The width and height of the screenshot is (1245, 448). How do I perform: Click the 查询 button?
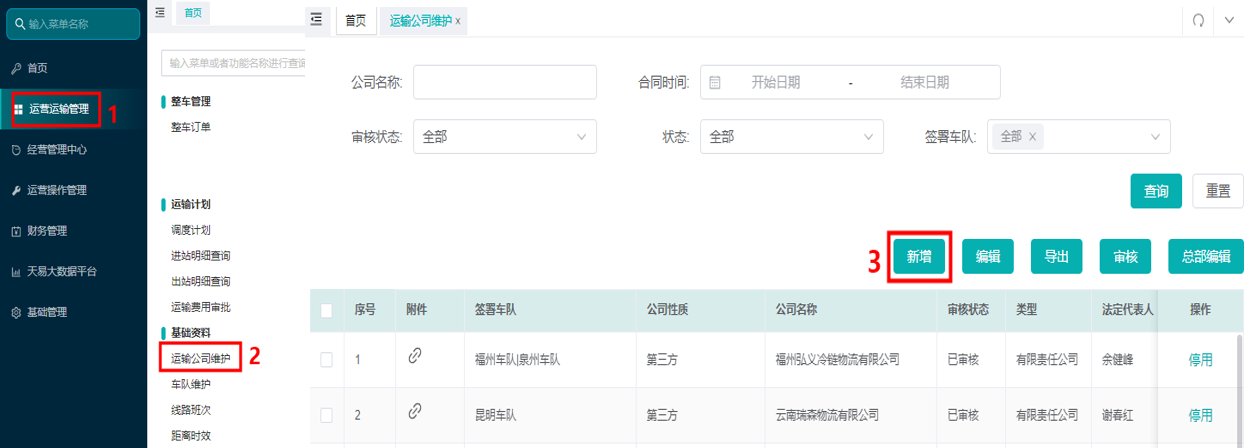coord(1156,191)
